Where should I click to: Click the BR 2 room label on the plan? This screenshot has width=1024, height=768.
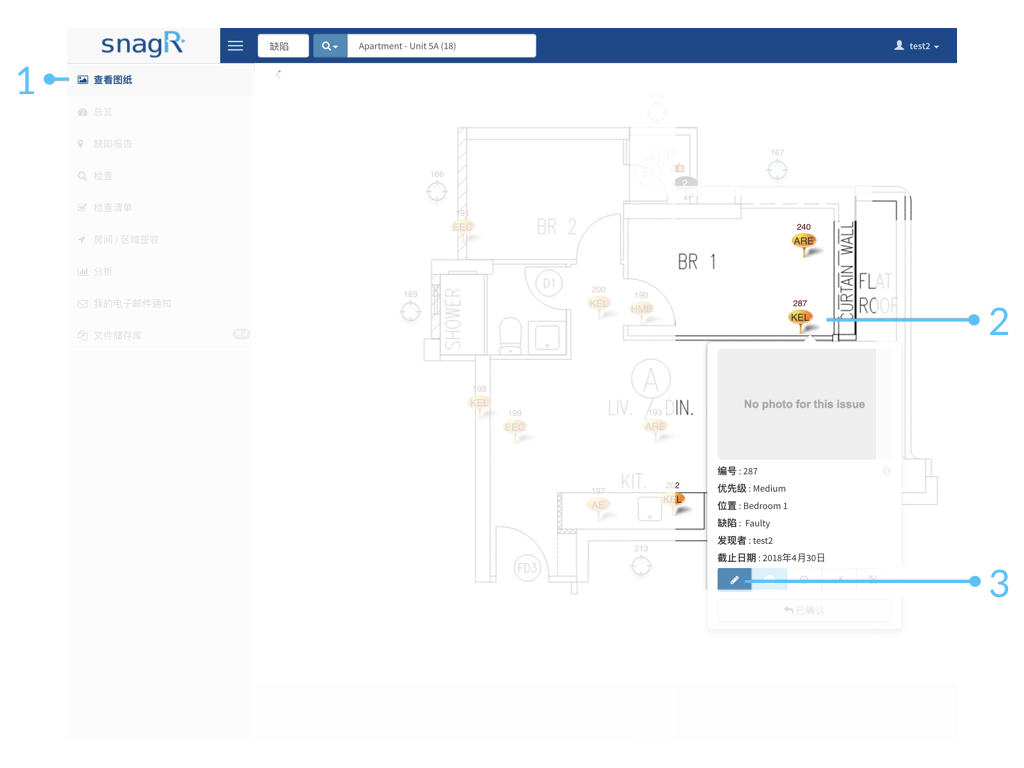(556, 227)
